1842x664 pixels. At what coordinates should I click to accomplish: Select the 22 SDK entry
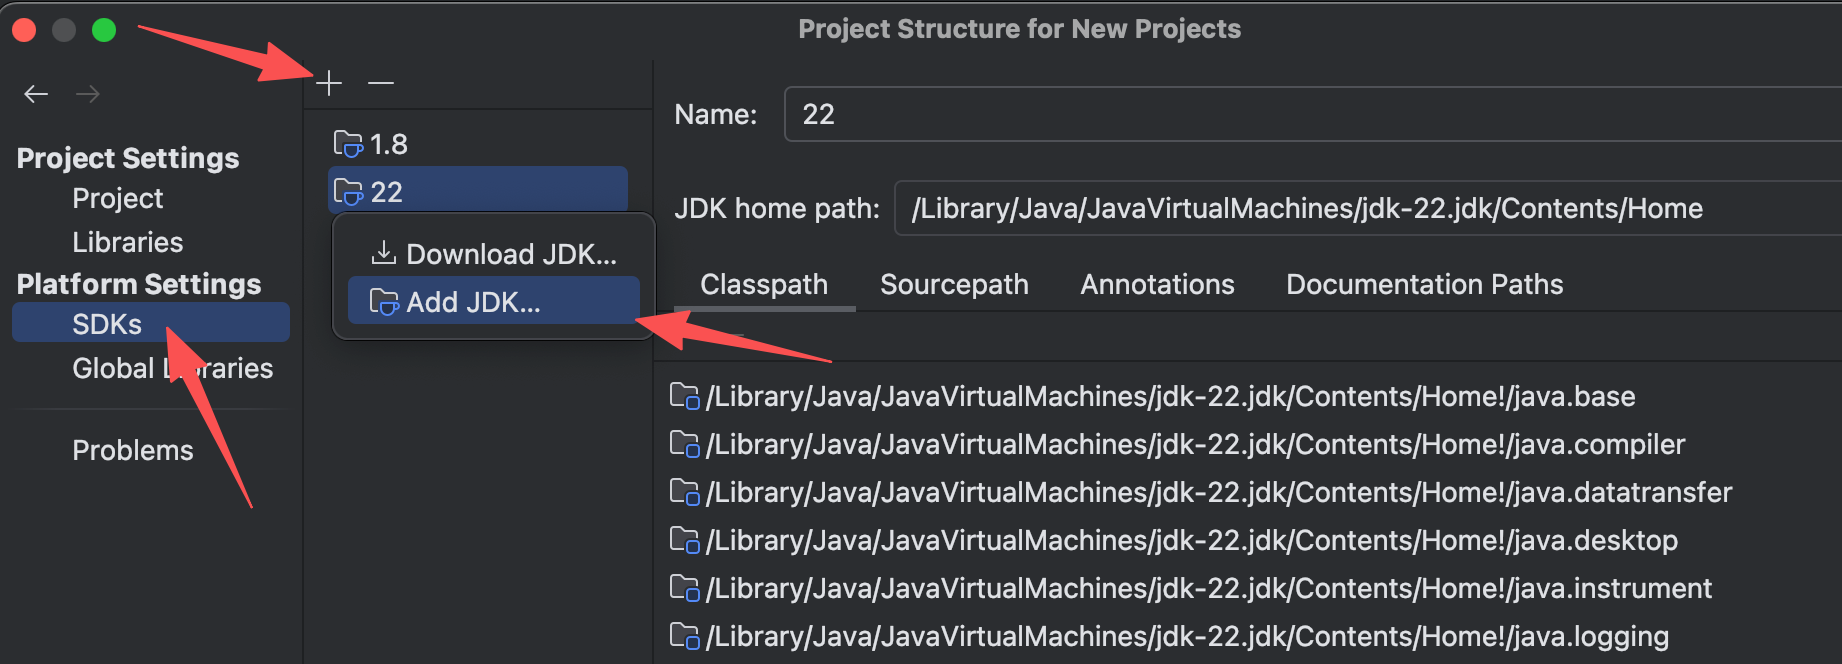click(386, 192)
